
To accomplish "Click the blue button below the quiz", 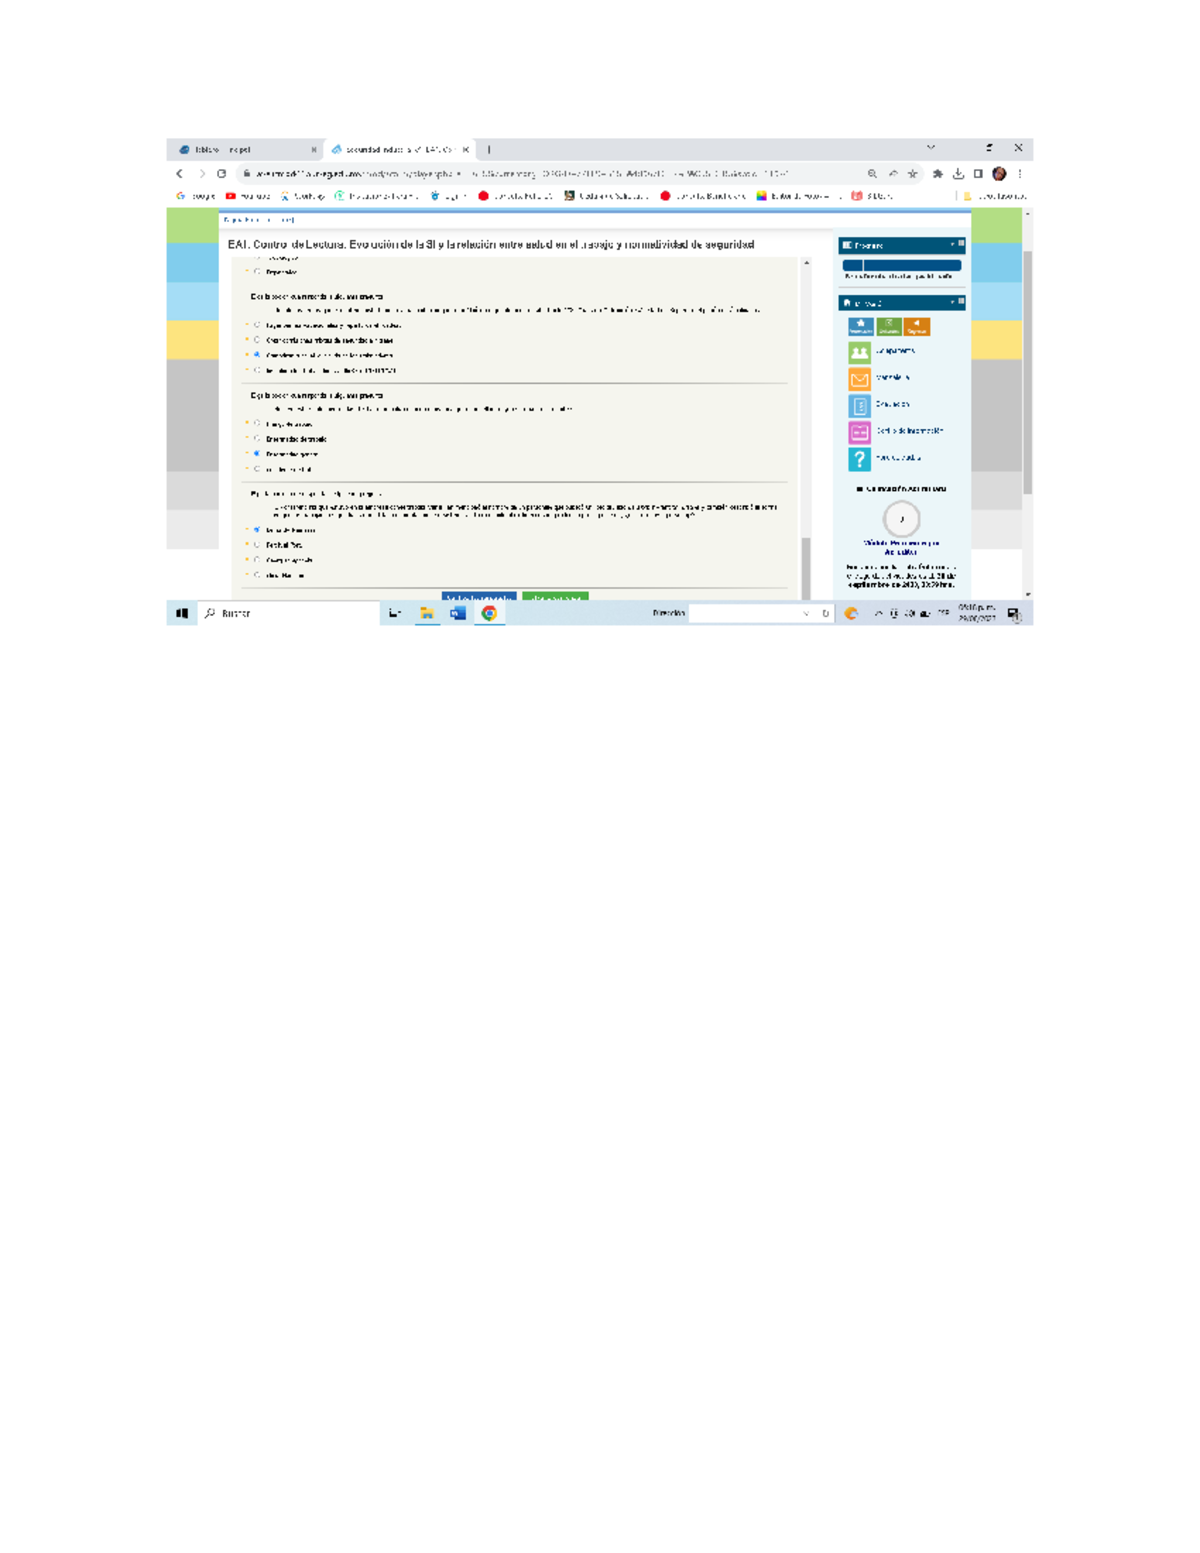I will pyautogui.click(x=478, y=598).
